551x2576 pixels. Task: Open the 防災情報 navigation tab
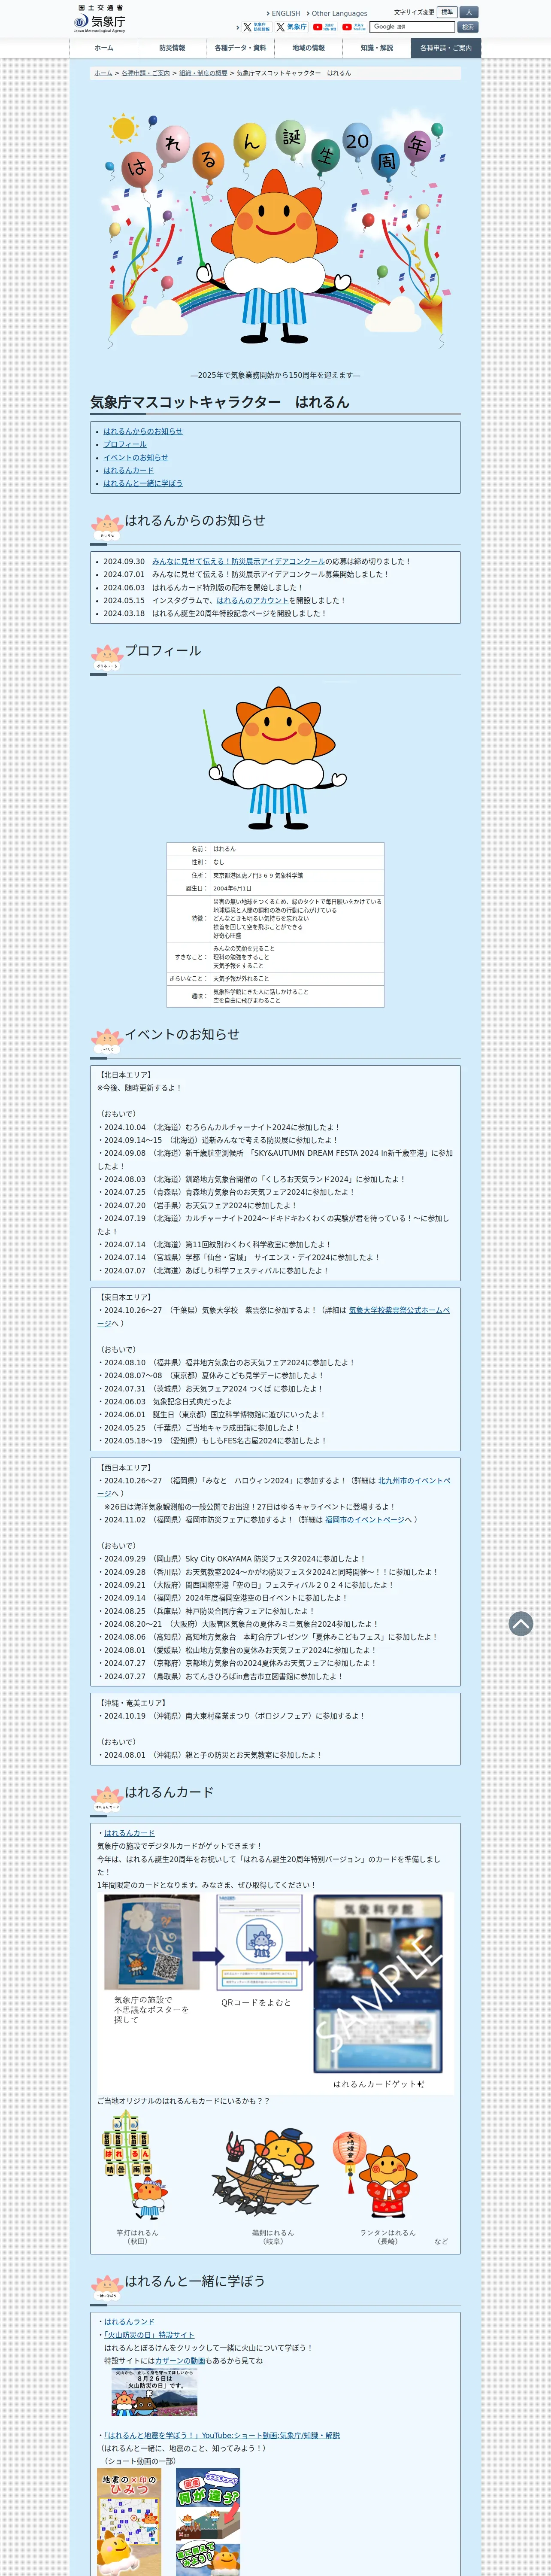(x=172, y=48)
